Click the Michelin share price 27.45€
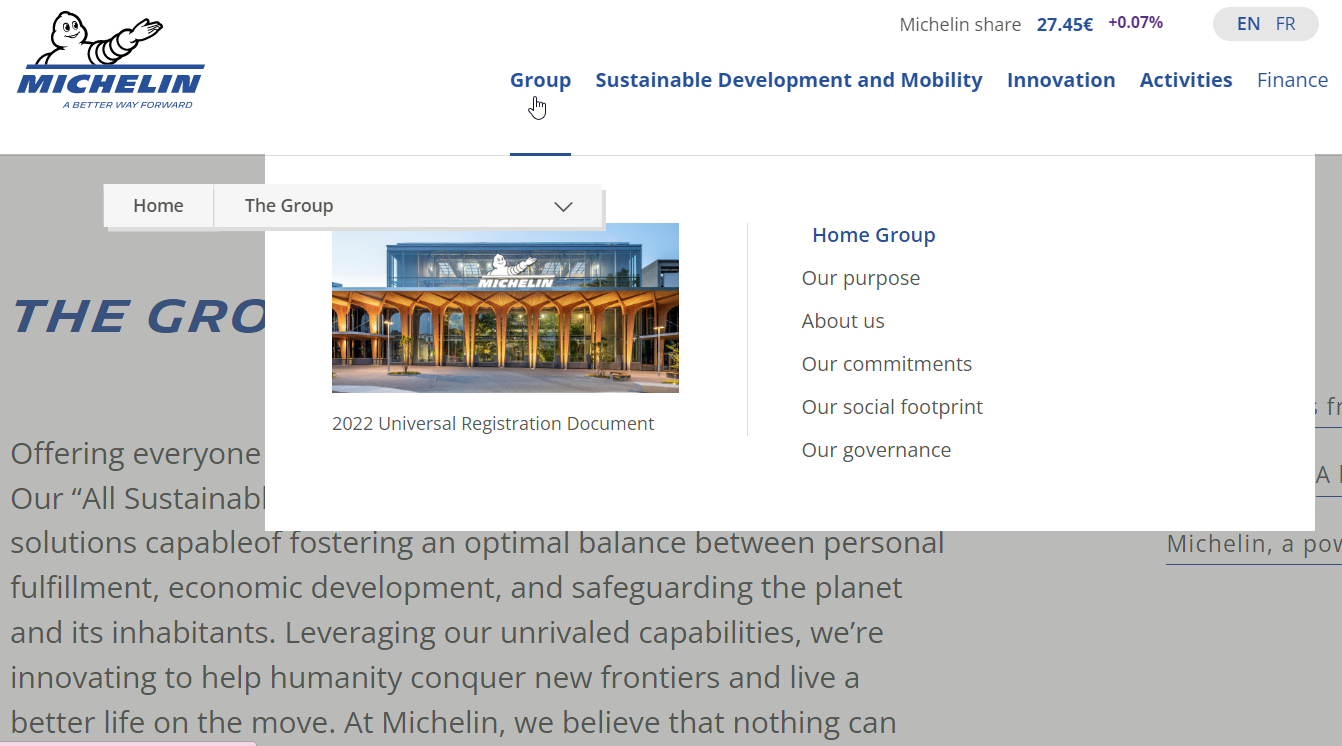Image resolution: width=1342 pixels, height=746 pixels. click(1065, 24)
